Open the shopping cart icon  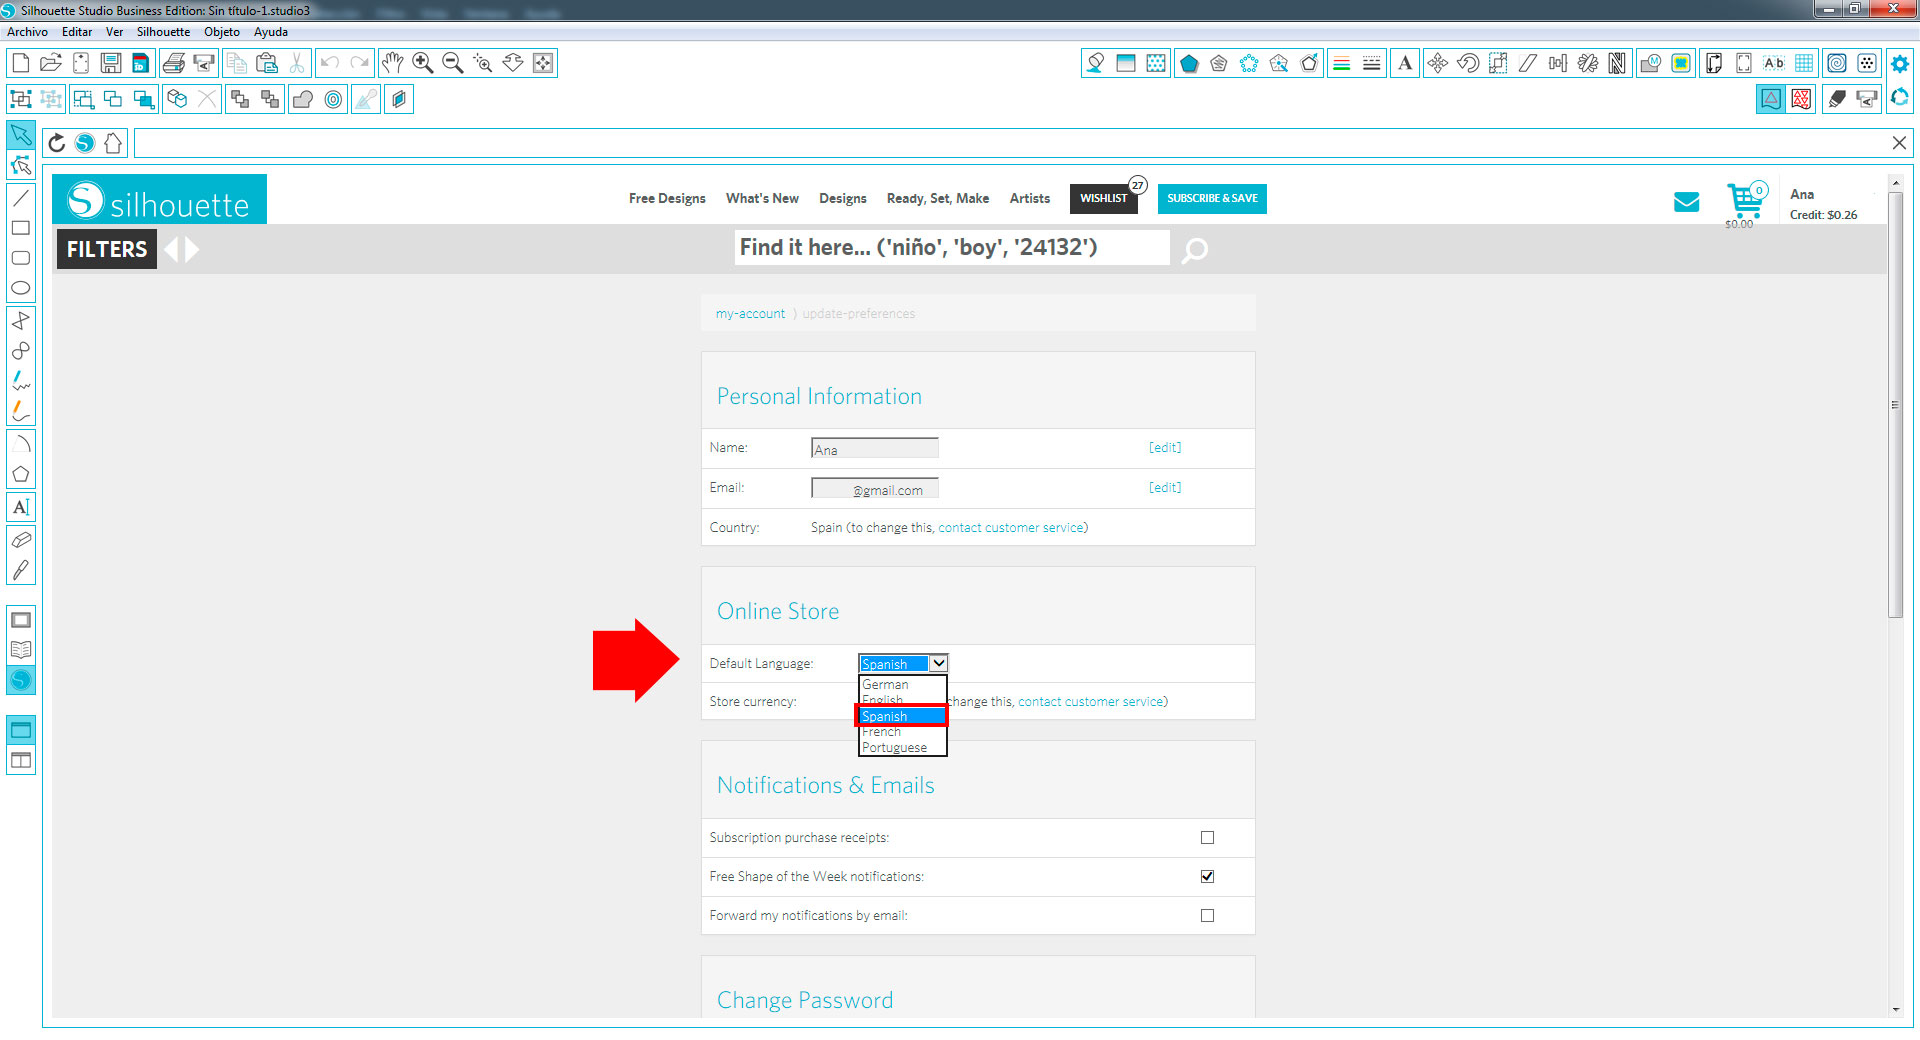pos(1746,200)
